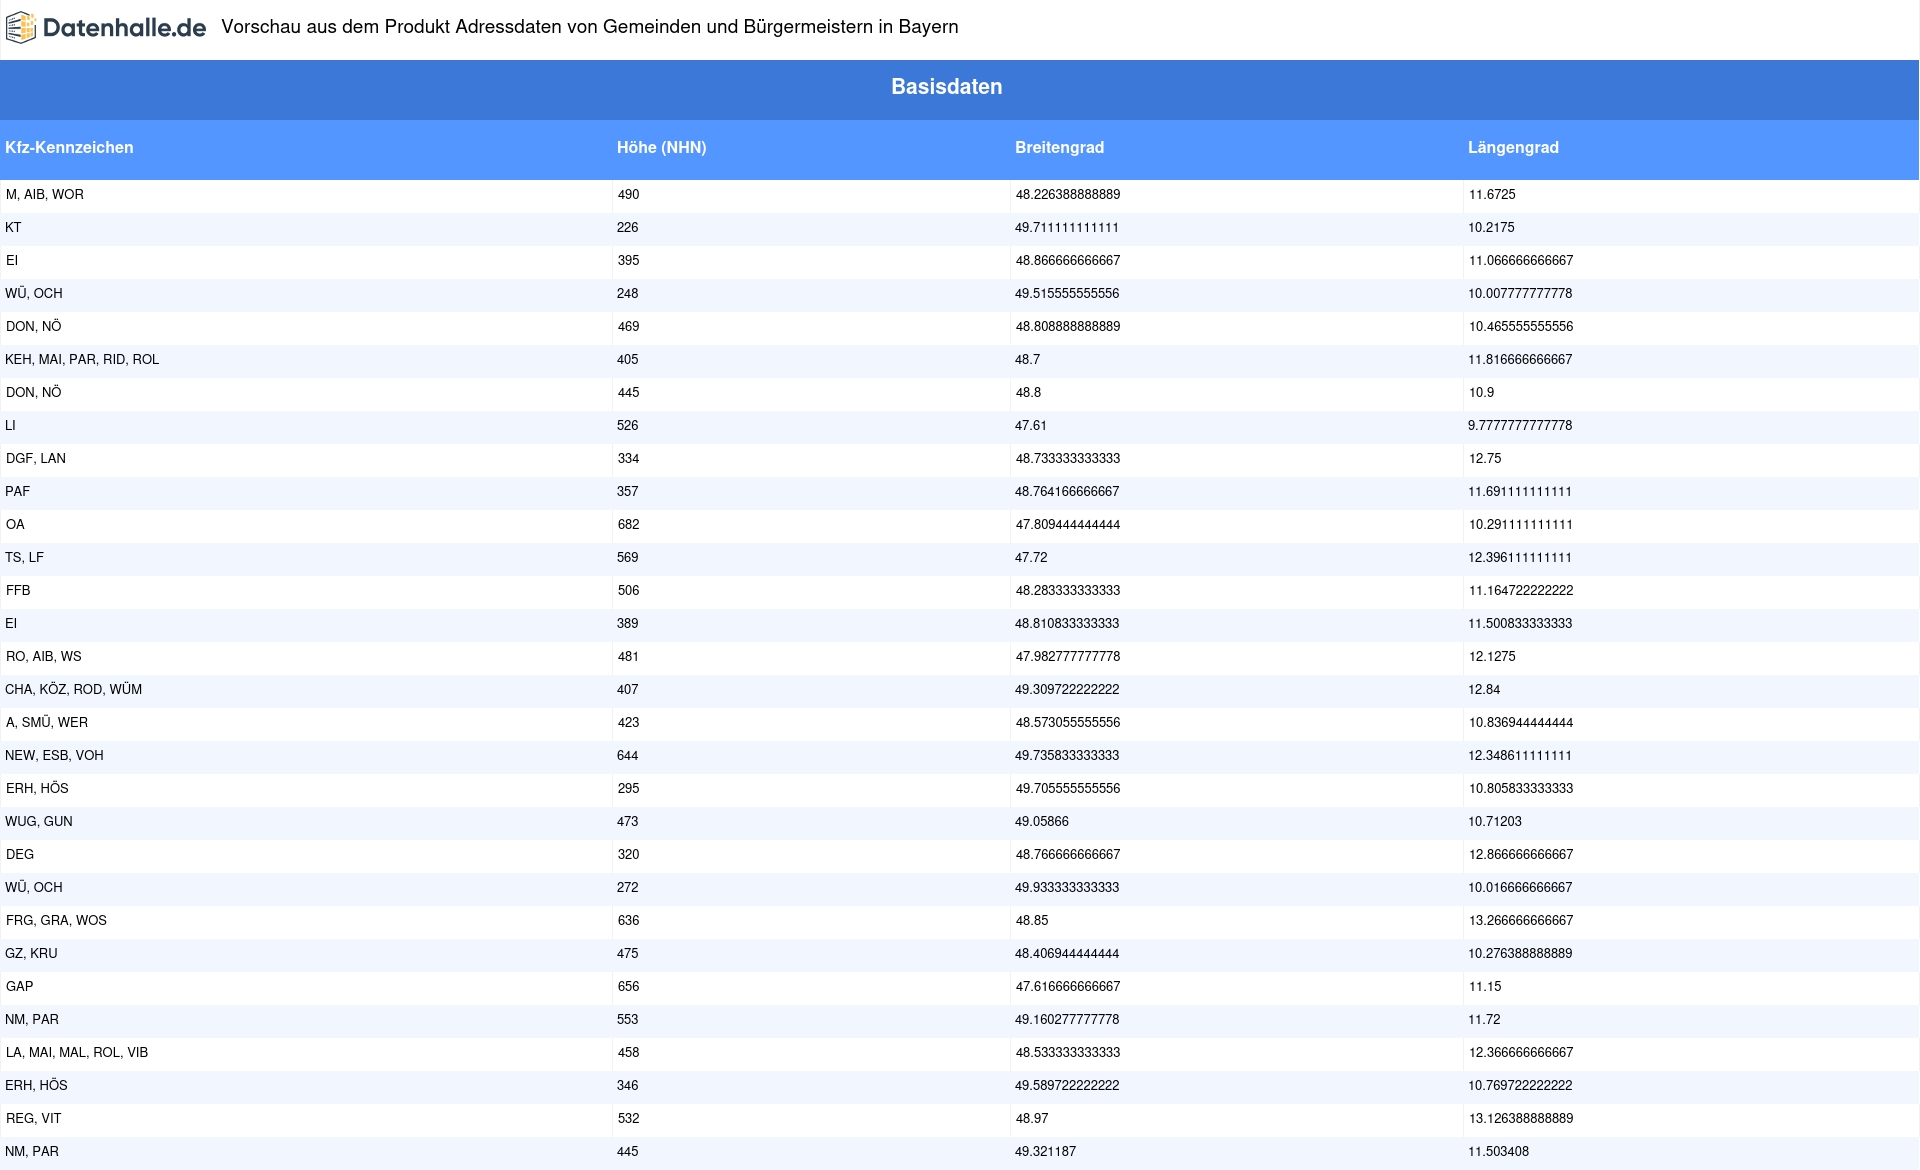Click the latitude value 49.05866
The width and height of the screenshot is (1920, 1170).
(1042, 822)
